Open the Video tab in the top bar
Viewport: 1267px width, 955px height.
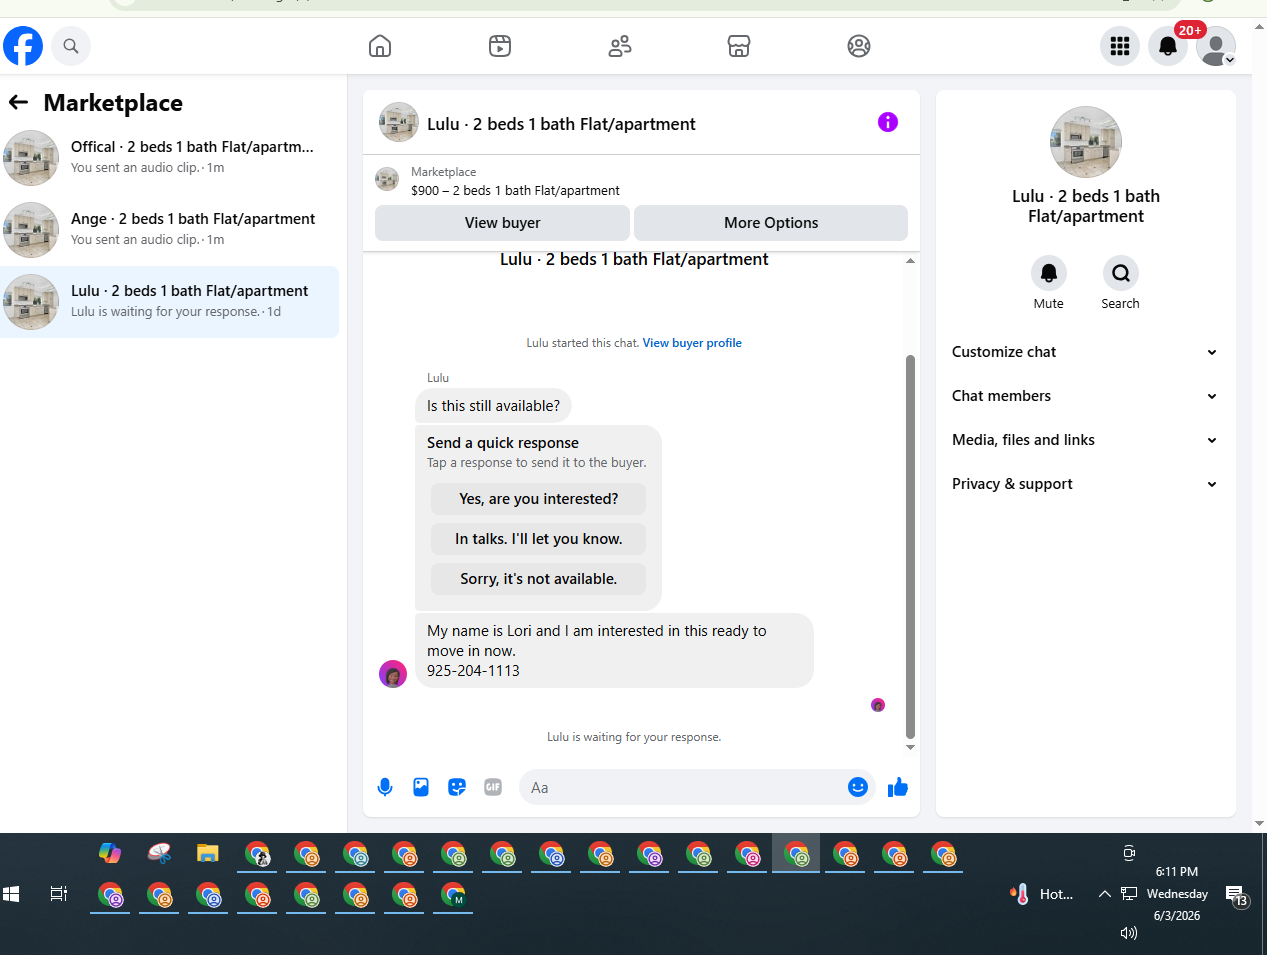pyautogui.click(x=500, y=46)
